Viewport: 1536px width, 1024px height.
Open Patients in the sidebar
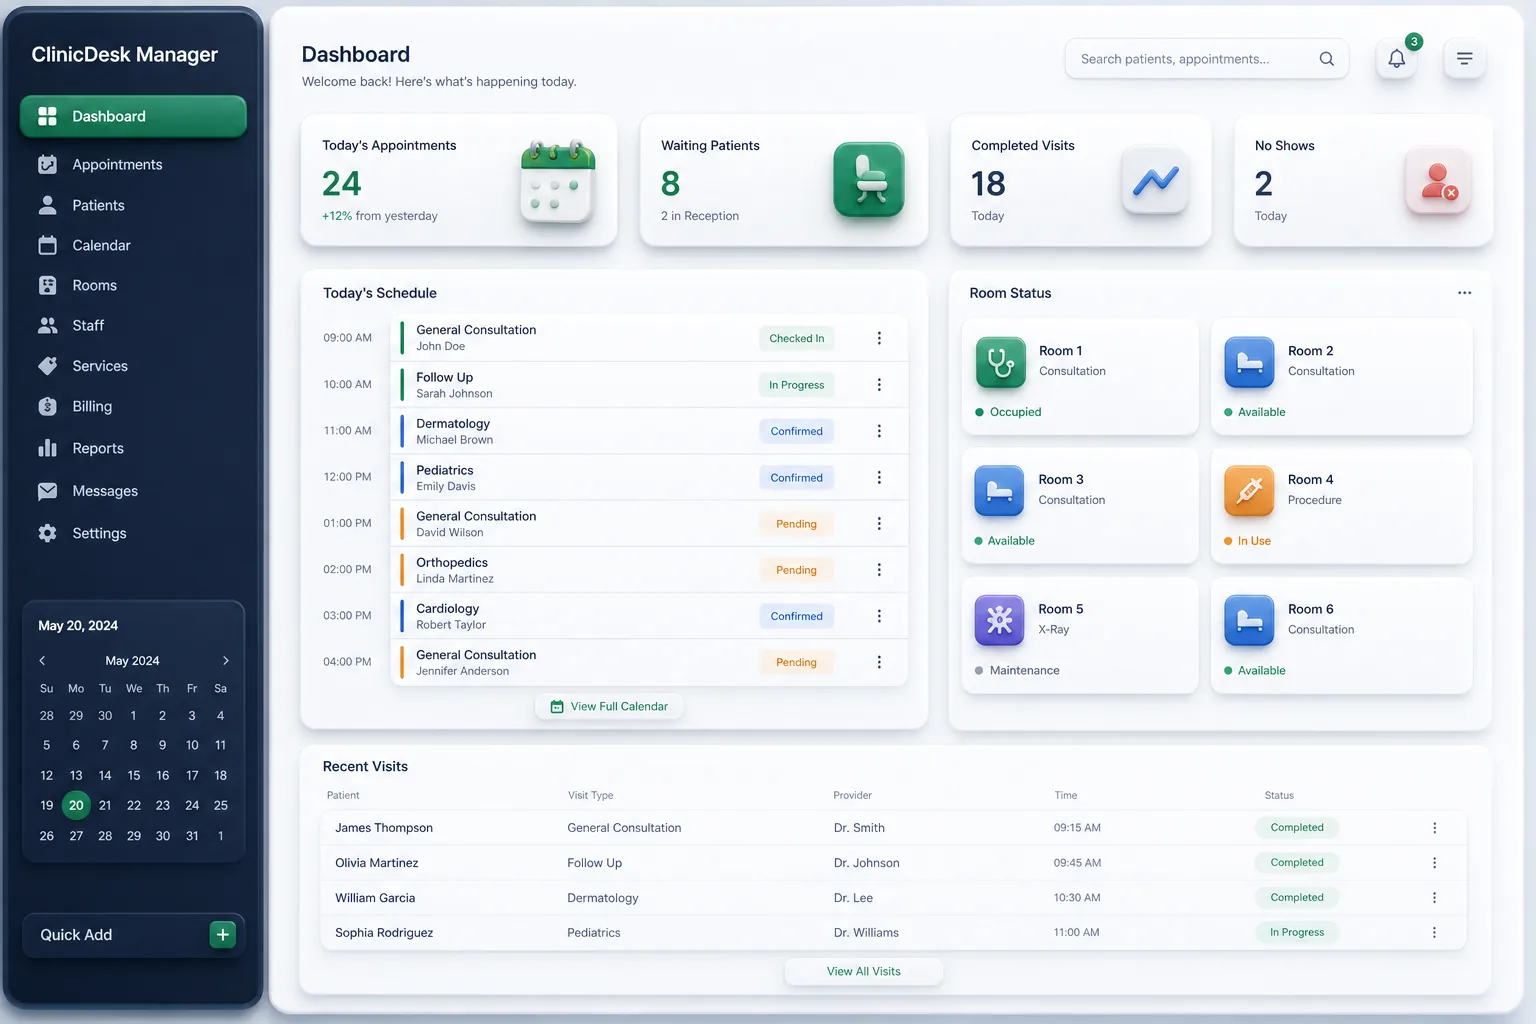point(133,205)
